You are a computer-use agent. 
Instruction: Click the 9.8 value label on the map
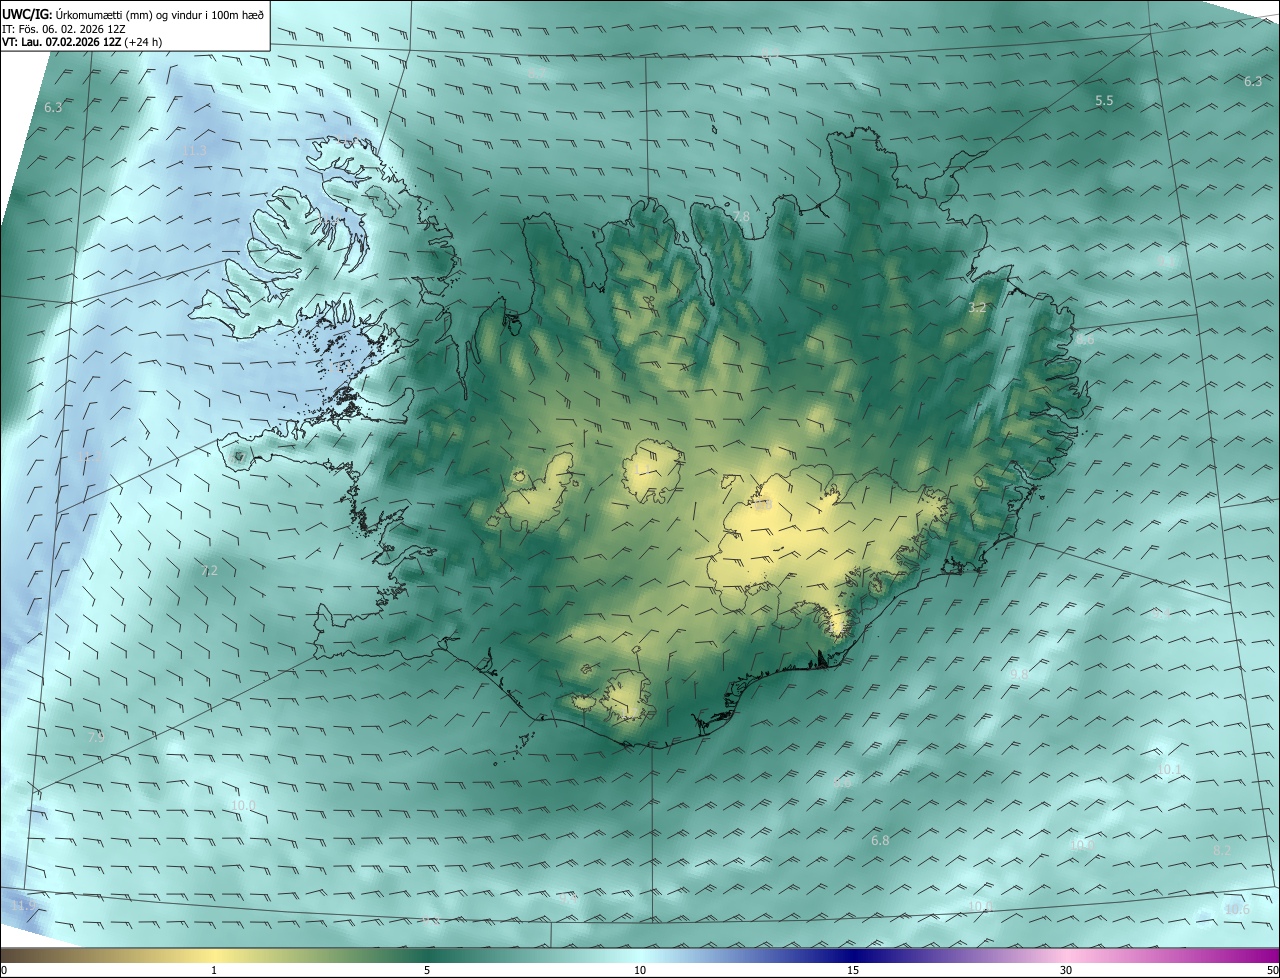[x=1019, y=675]
